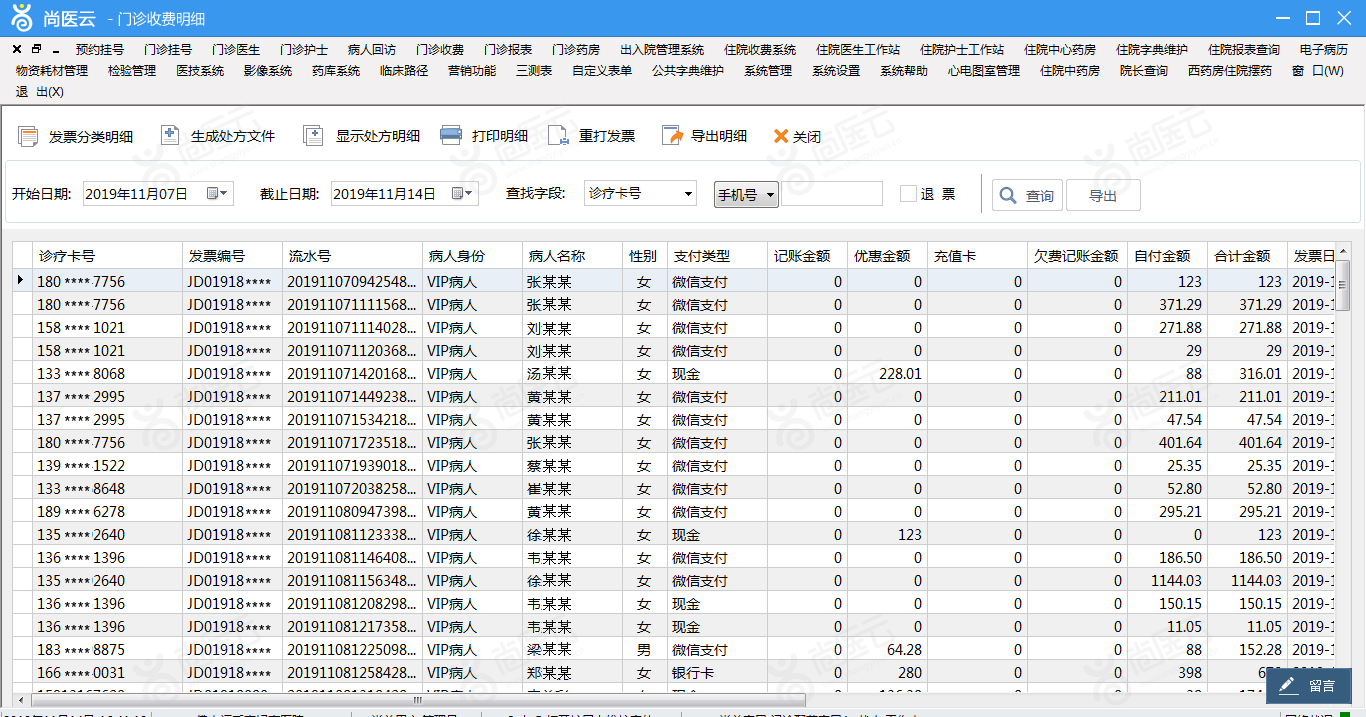The width and height of the screenshot is (1366, 717).
Task: Click the 退 出(X) menu item
Action: click(40, 92)
